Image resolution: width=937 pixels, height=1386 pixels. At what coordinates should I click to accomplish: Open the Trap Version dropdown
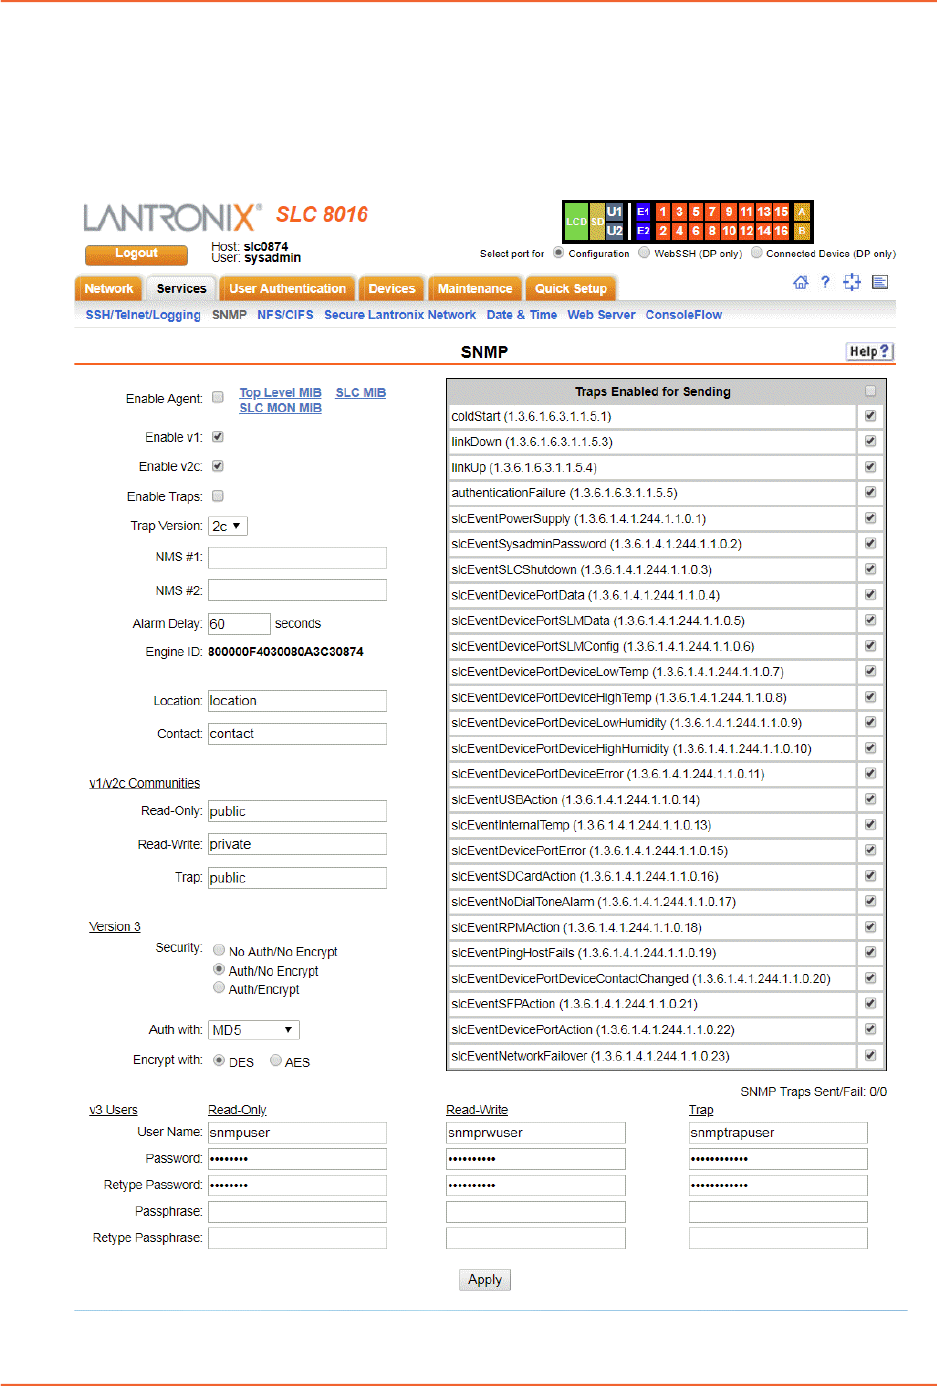228,526
